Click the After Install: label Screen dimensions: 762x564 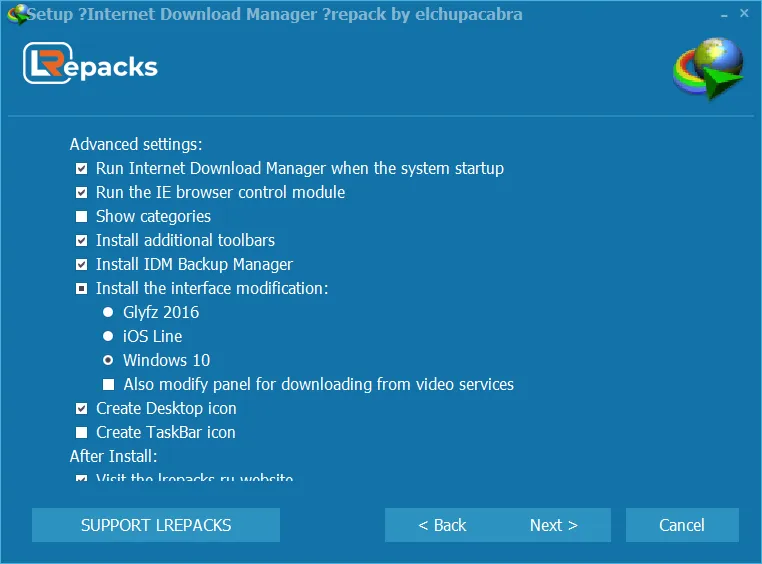coord(113,456)
